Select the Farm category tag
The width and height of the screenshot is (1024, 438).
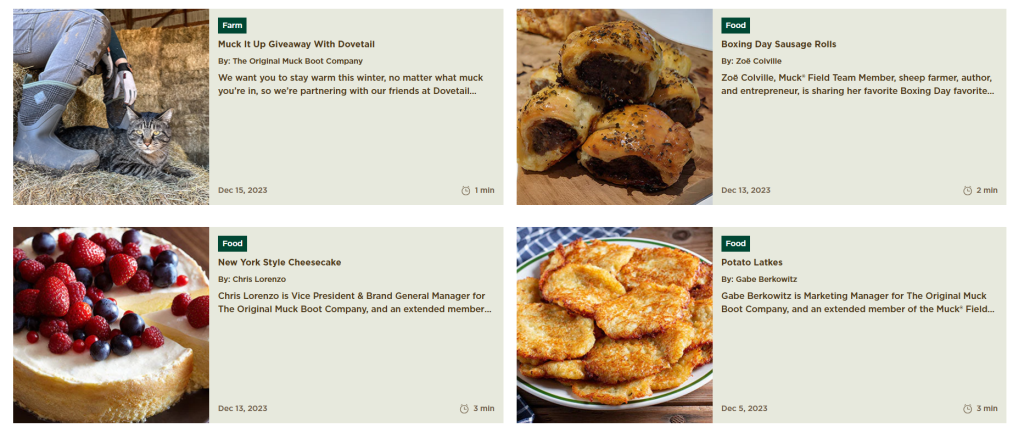click(x=232, y=25)
